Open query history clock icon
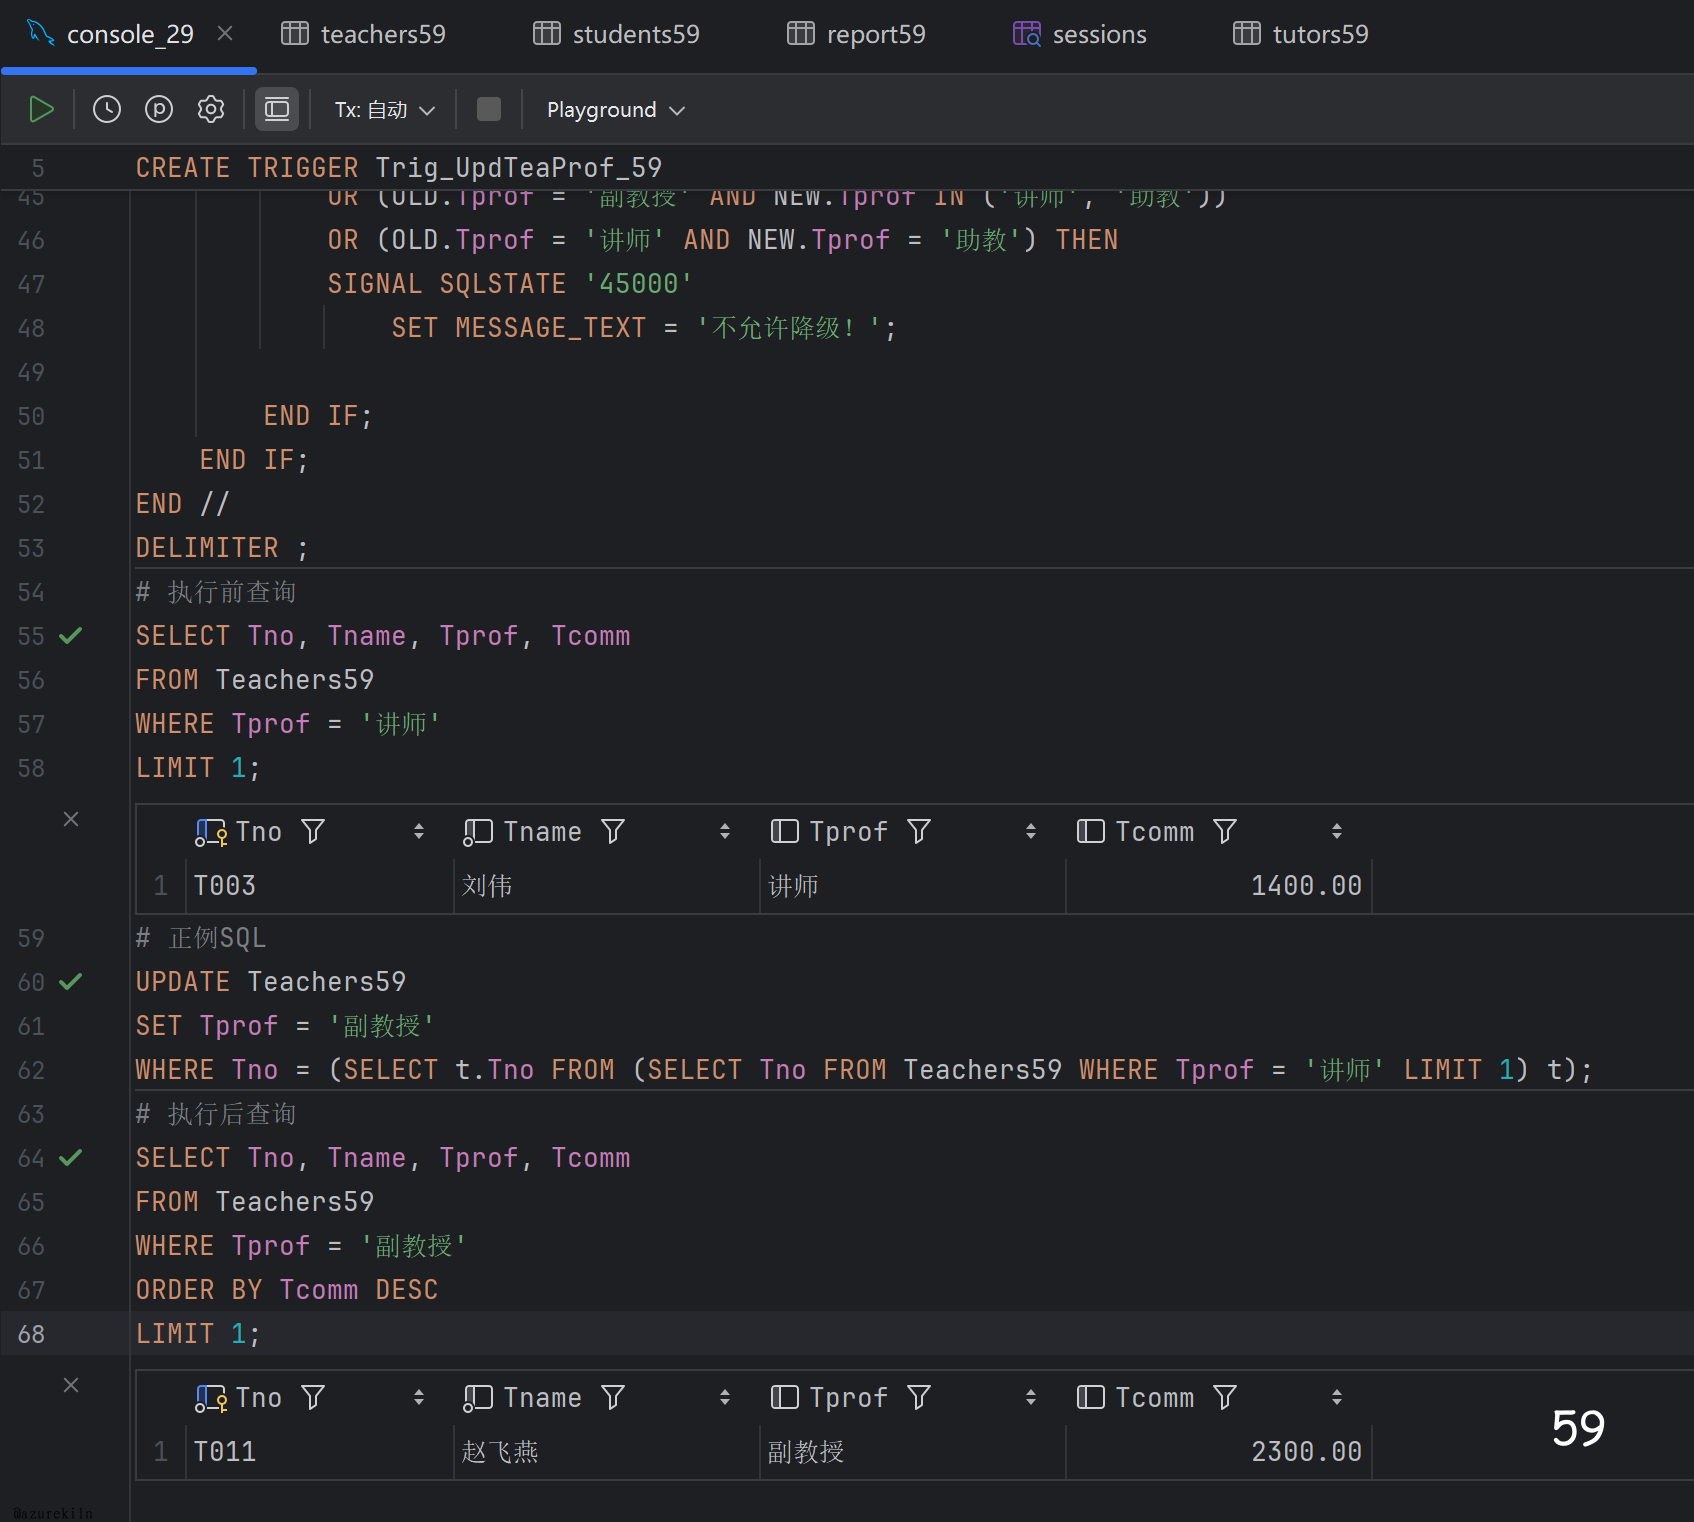 (x=107, y=109)
